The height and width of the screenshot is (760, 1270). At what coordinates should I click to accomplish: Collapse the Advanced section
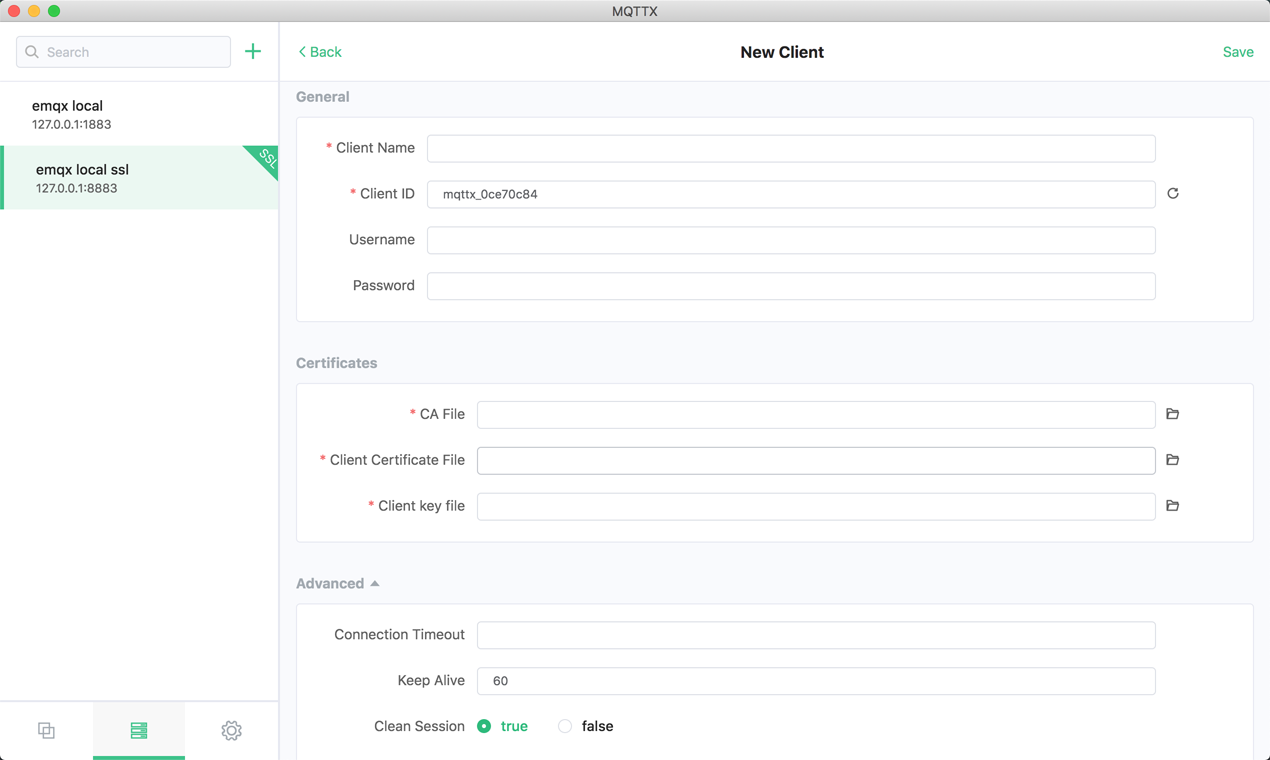[338, 583]
